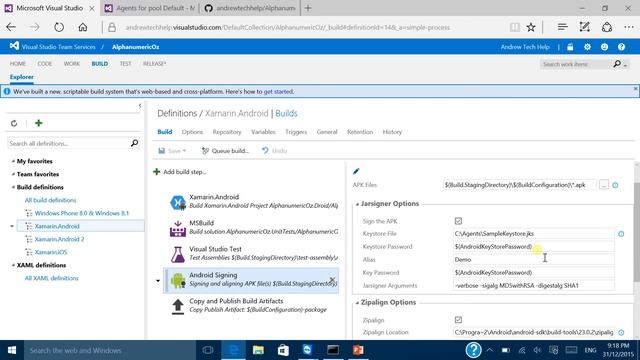Screen dimensions: 640x360
Task: Click Queue build button
Action: pos(225,151)
